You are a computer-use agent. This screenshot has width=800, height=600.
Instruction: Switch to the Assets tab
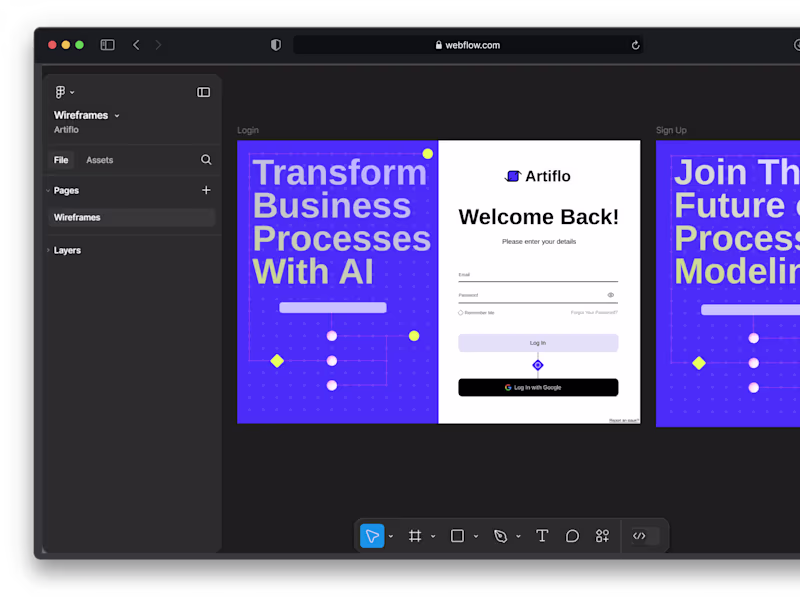(x=99, y=160)
